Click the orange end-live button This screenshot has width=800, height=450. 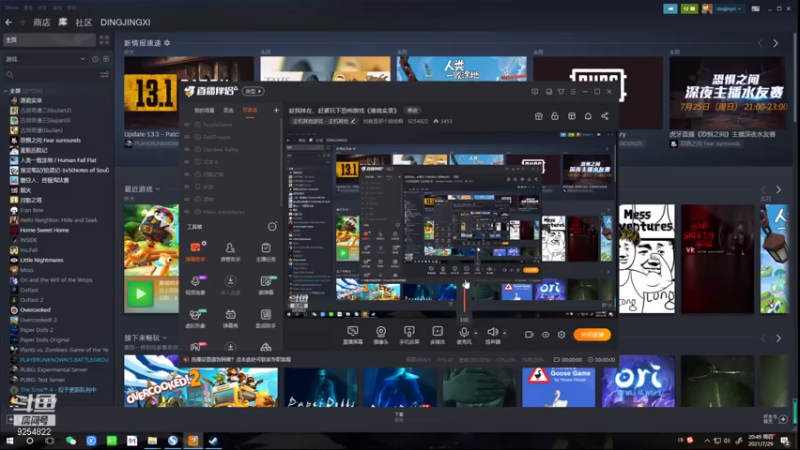[x=592, y=335]
